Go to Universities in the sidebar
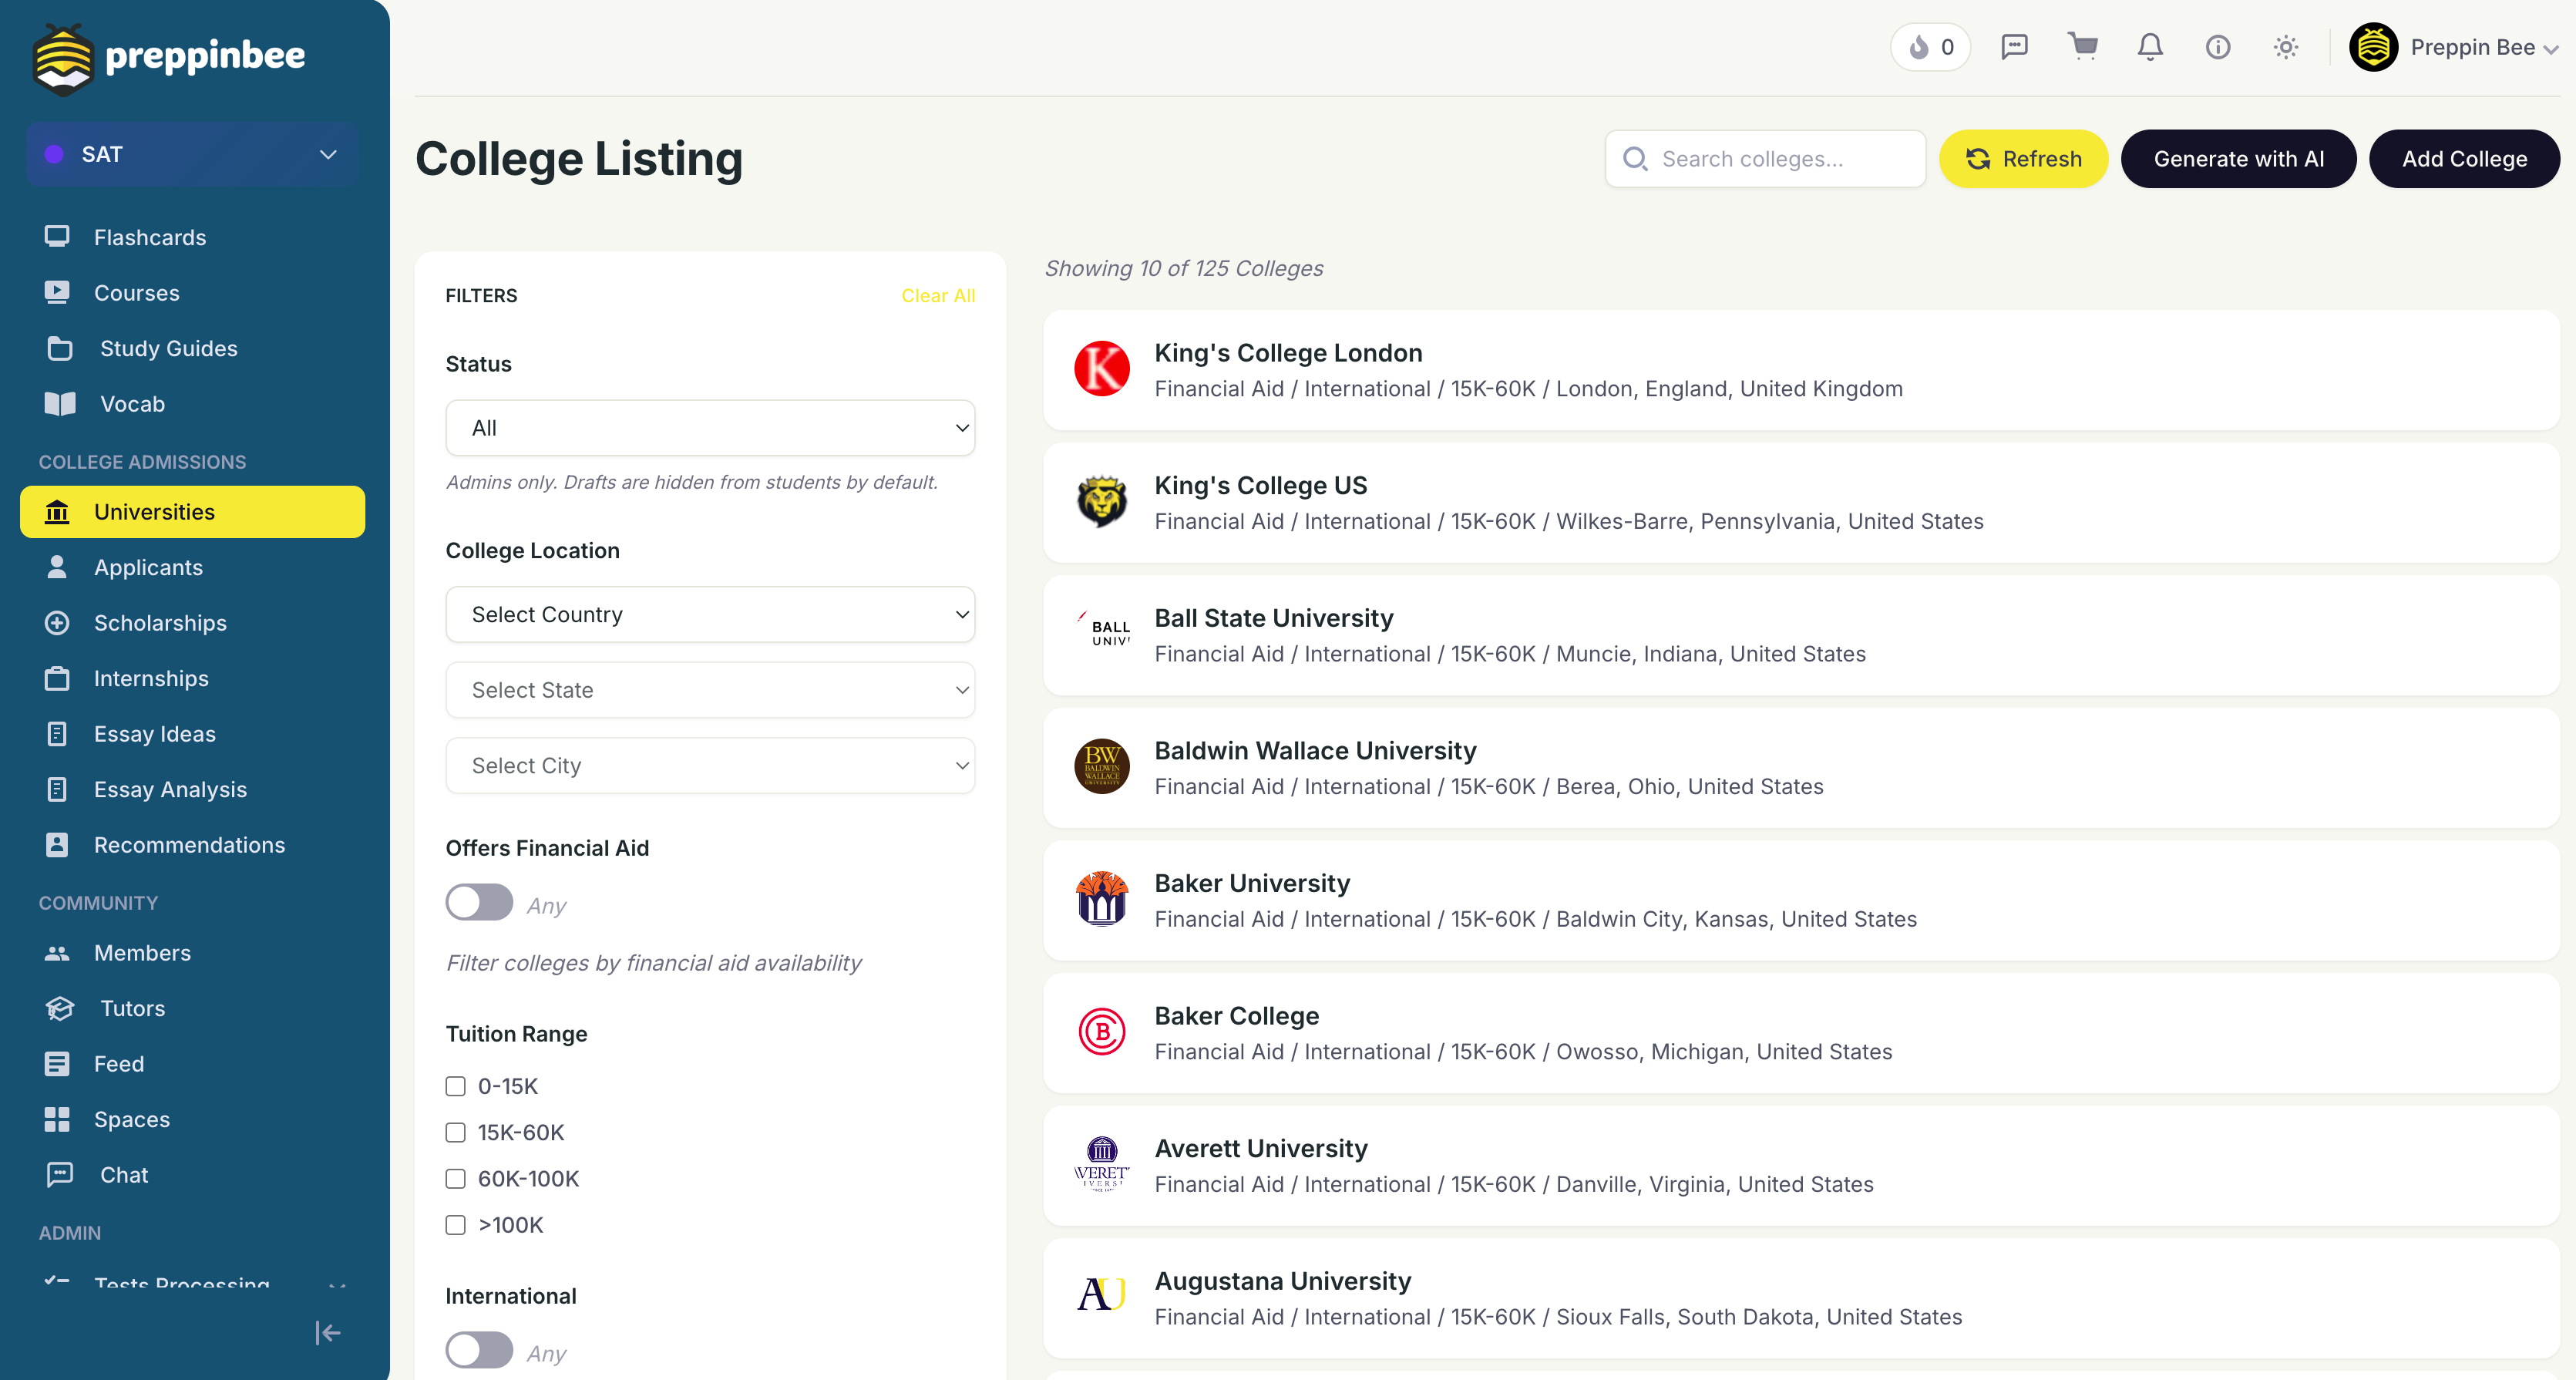 pyautogui.click(x=192, y=512)
